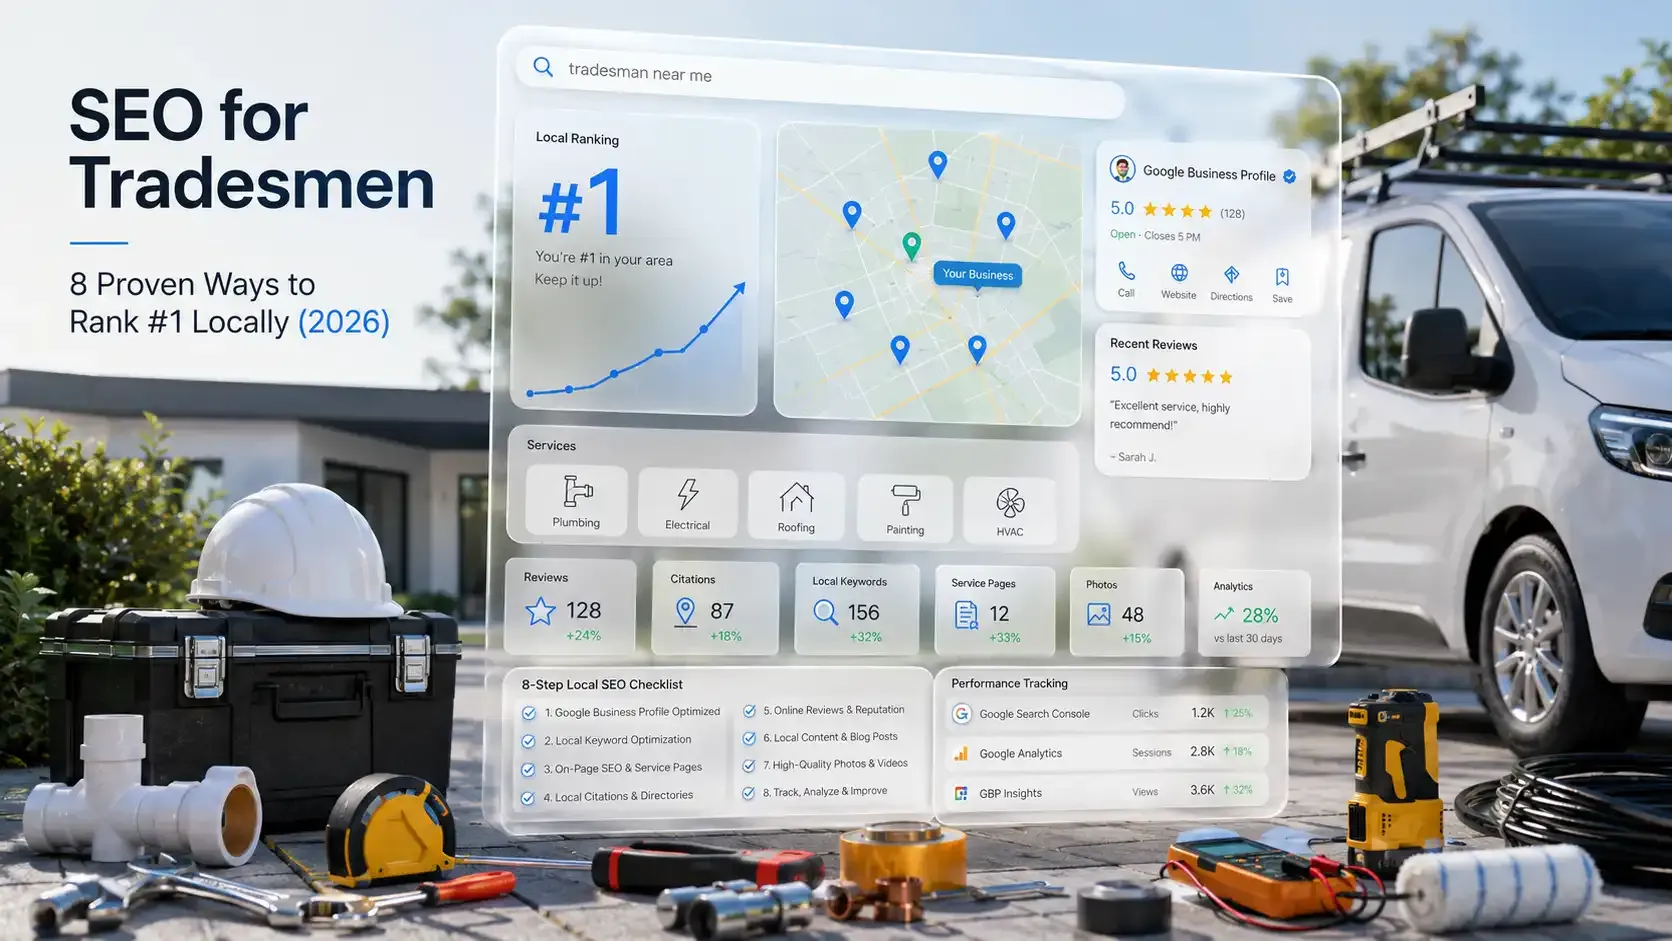Click the 'SEO for Tradesmen' title
The height and width of the screenshot is (941, 1672).
pyautogui.click(x=252, y=150)
